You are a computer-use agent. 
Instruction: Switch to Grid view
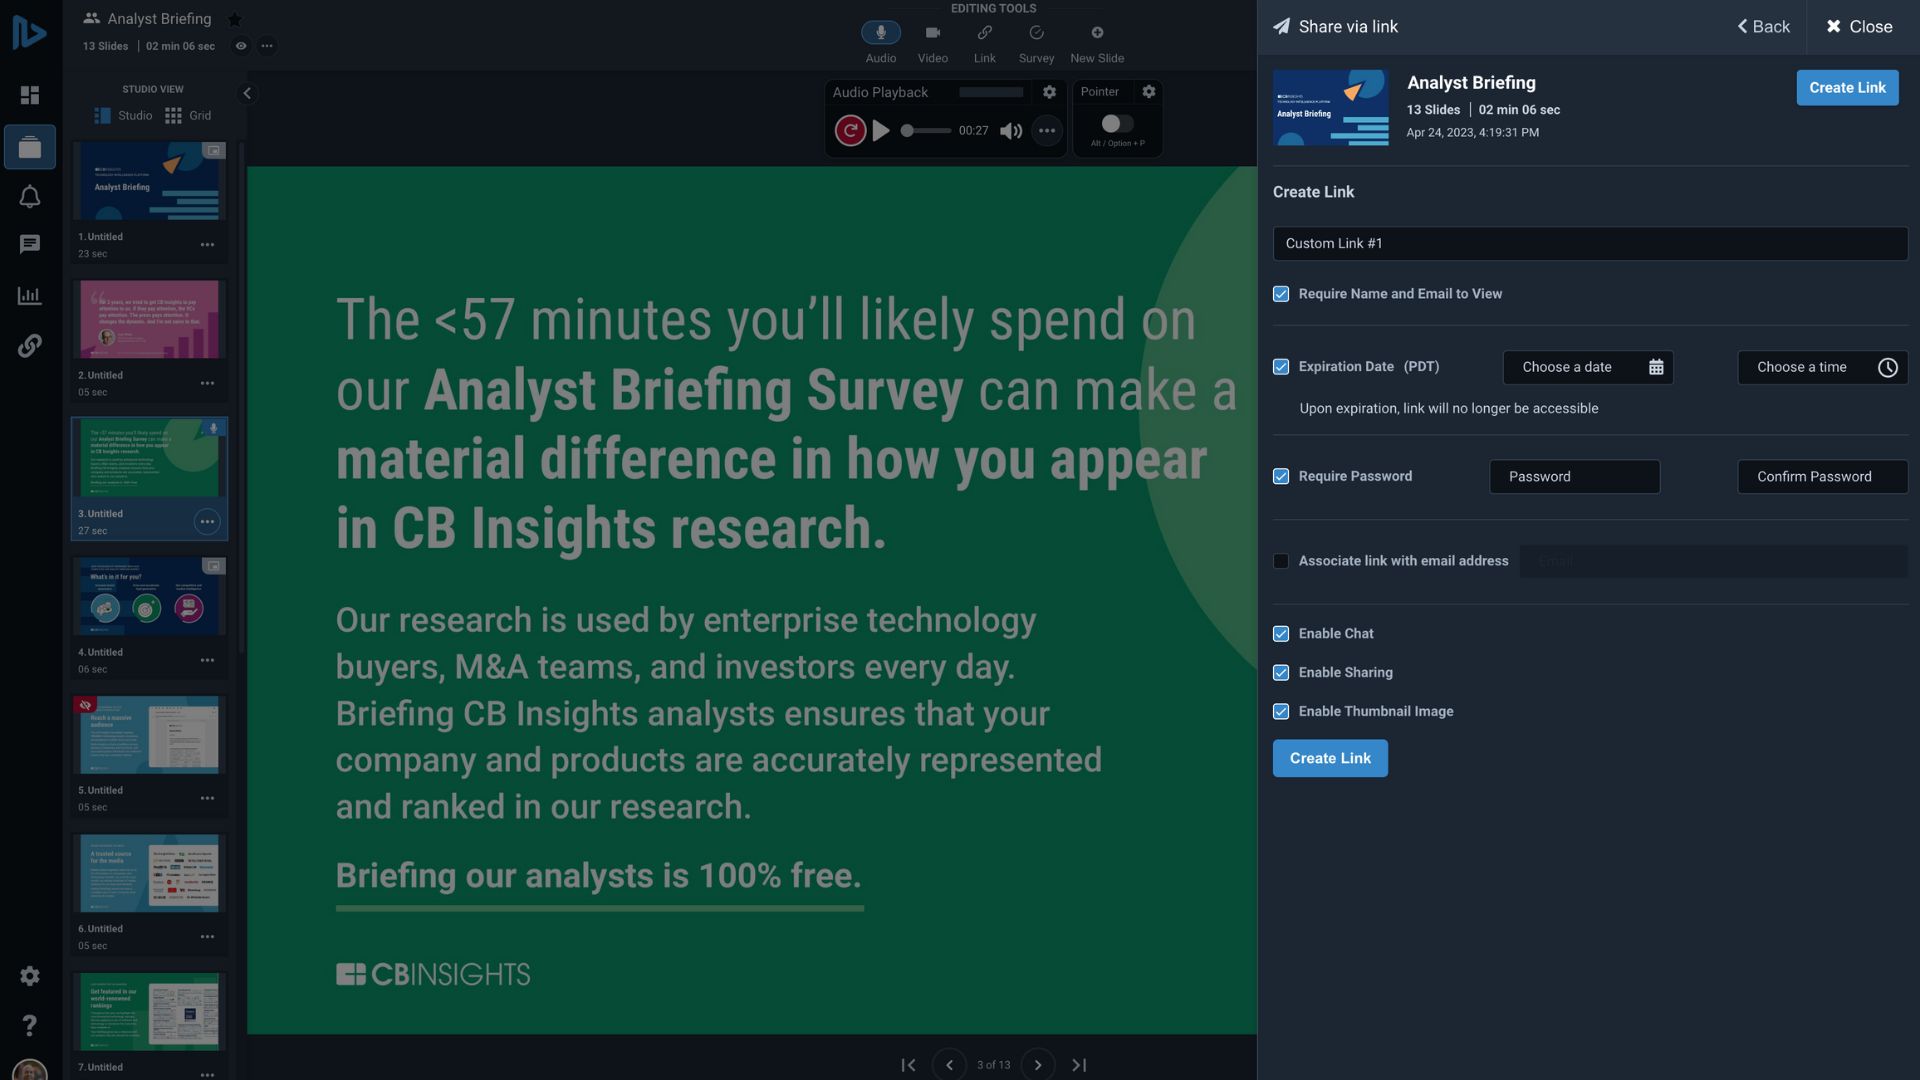click(188, 116)
